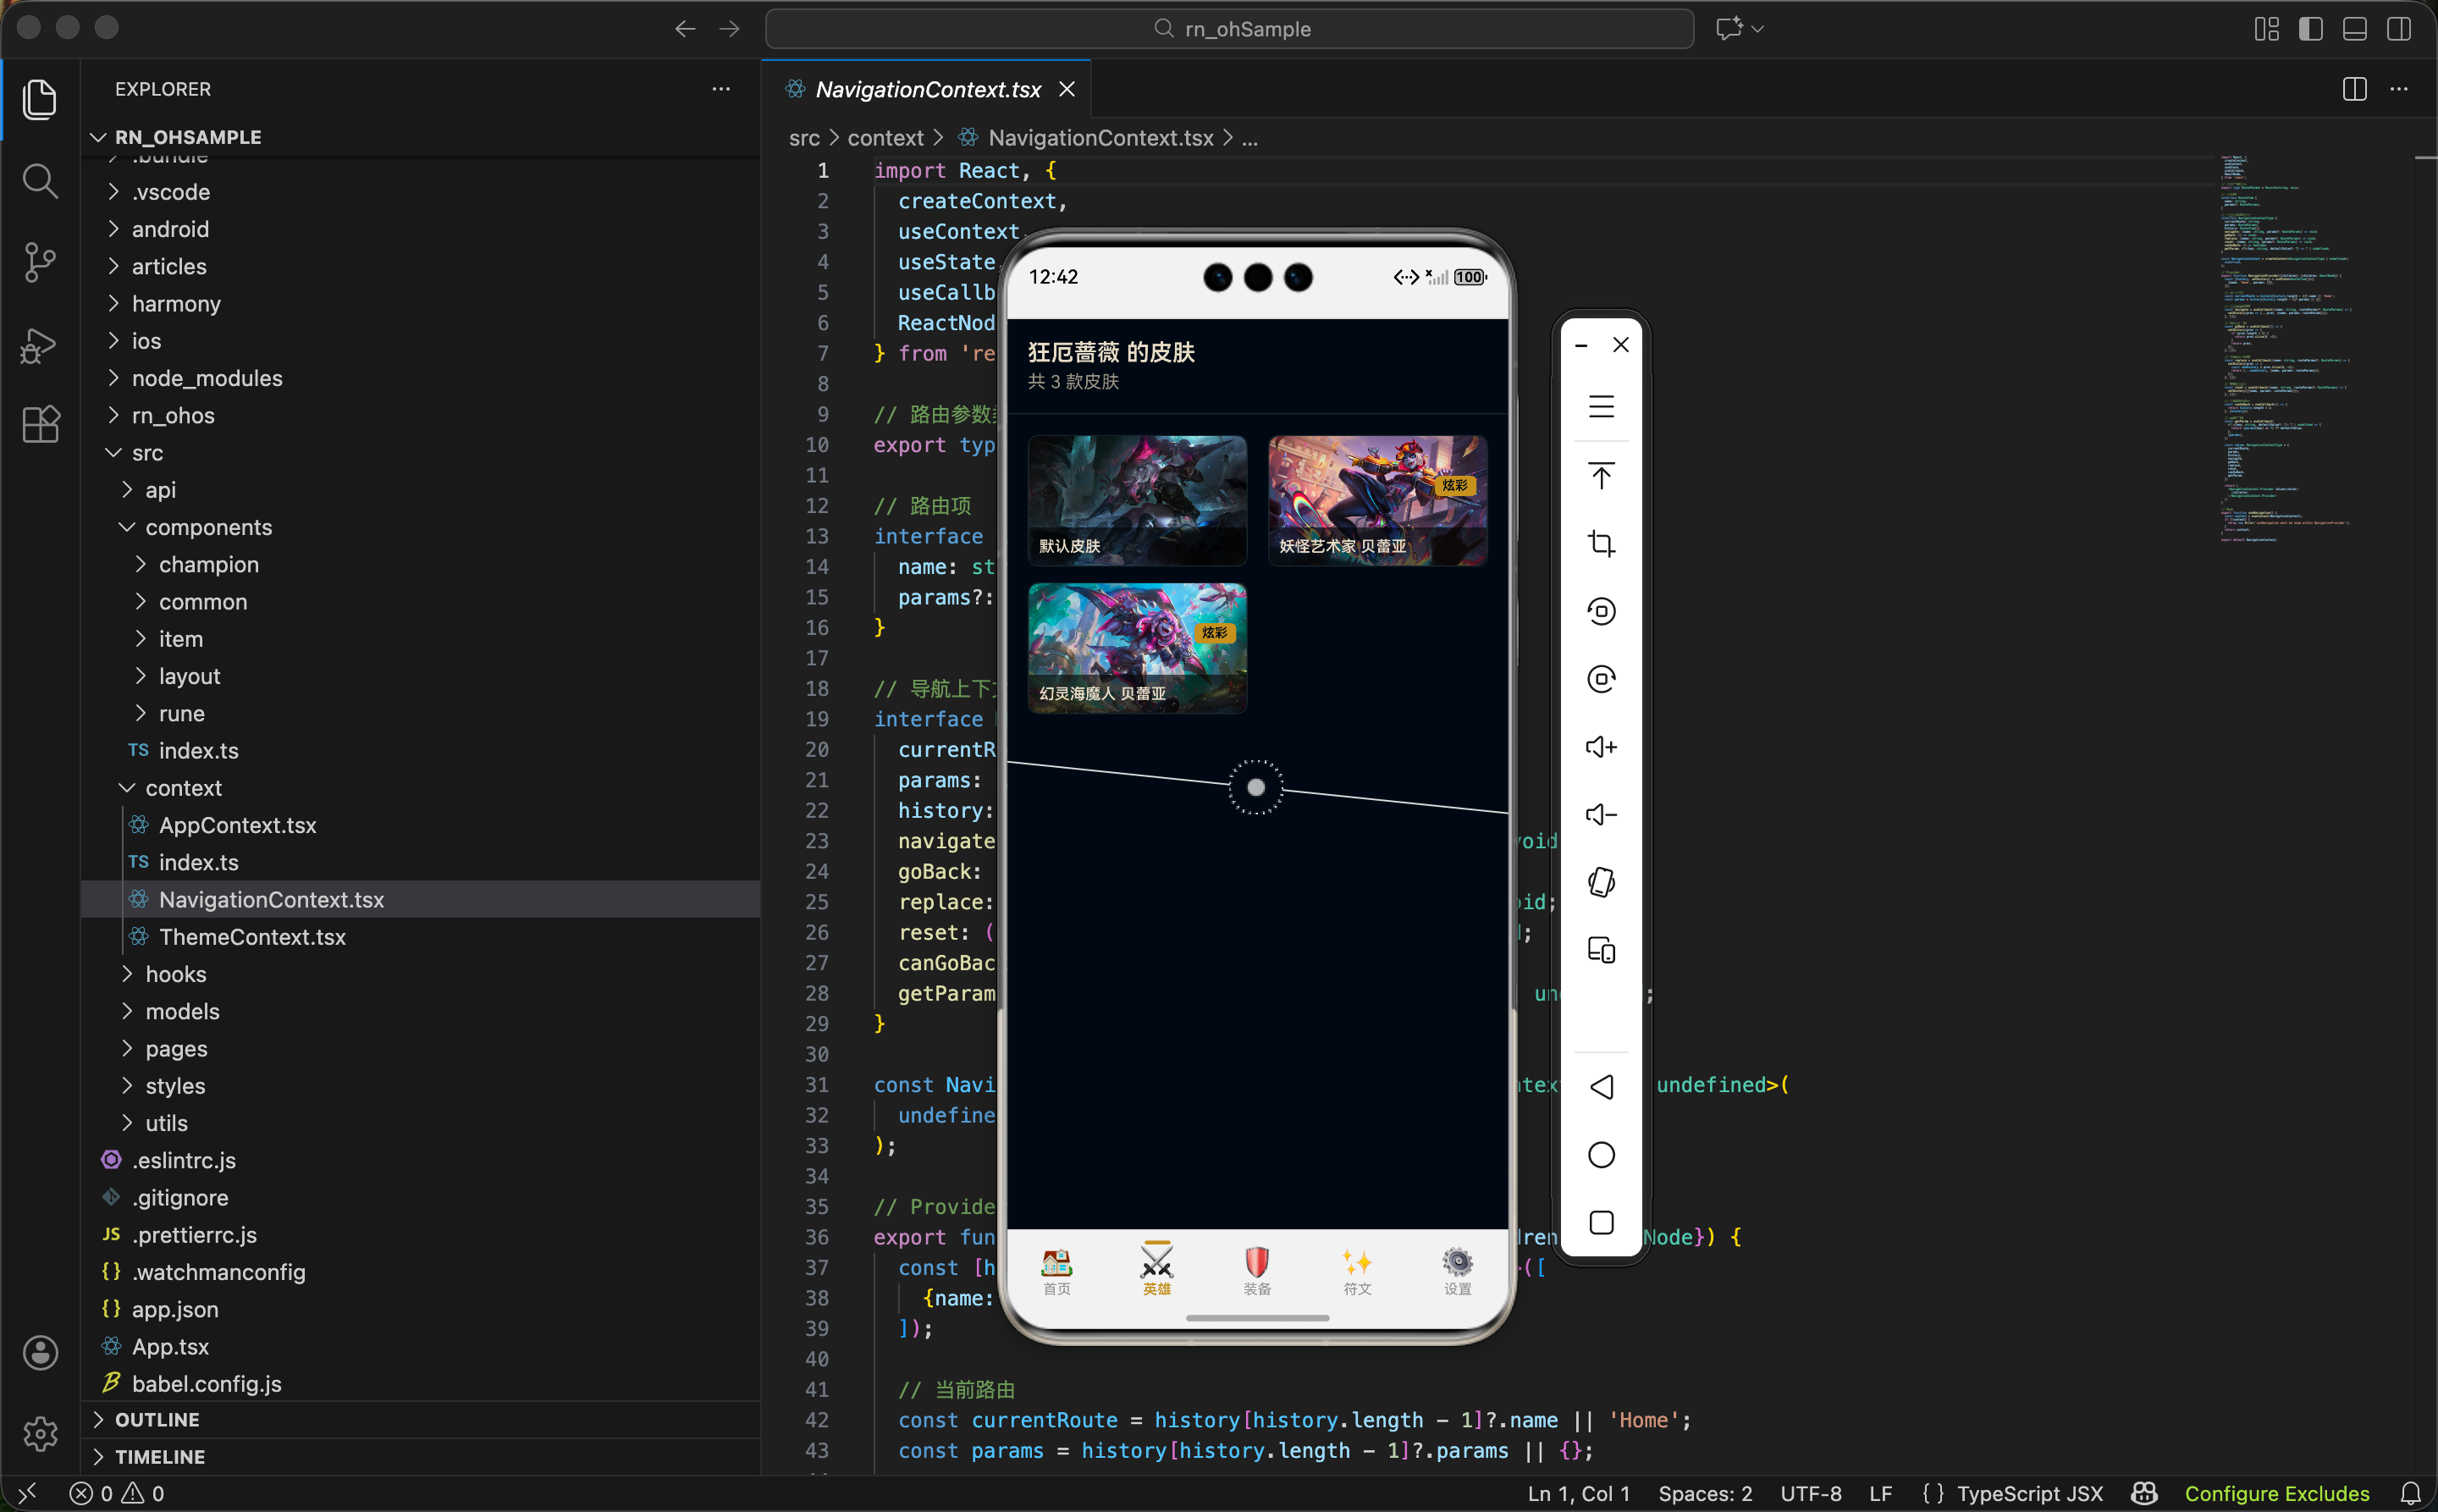This screenshot has height=1512, width=2438.
Task: Click emulator volume up button
Action: pyautogui.click(x=1601, y=747)
